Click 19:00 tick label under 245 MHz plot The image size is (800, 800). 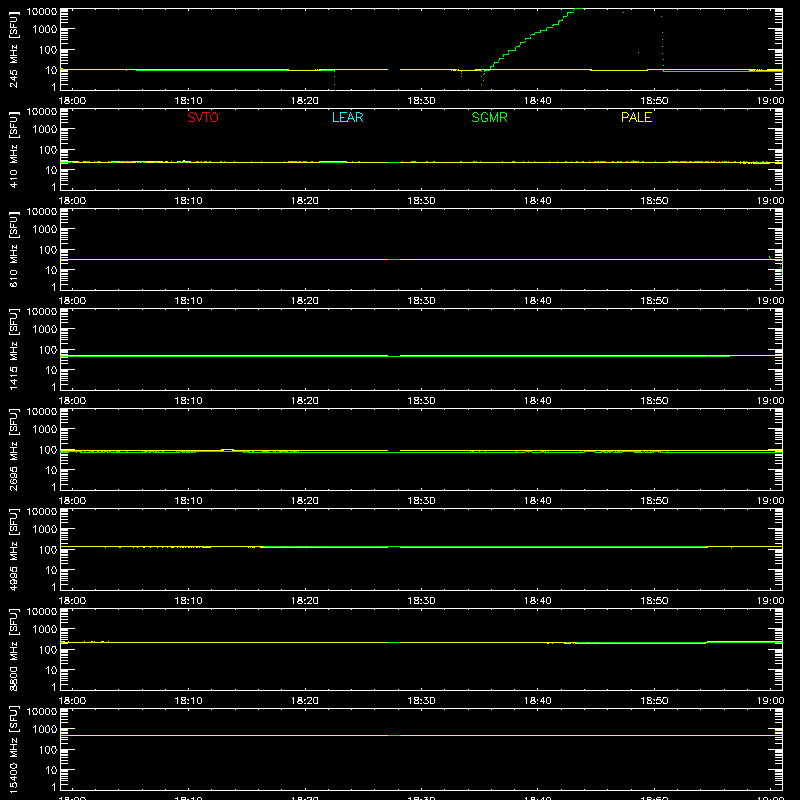(770, 101)
